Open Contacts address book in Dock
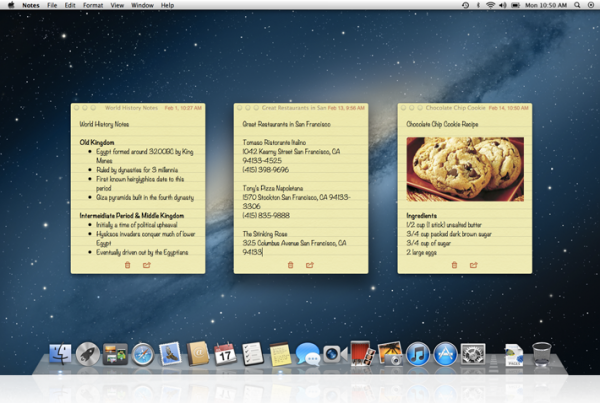The height and width of the screenshot is (403, 600). (x=198, y=353)
